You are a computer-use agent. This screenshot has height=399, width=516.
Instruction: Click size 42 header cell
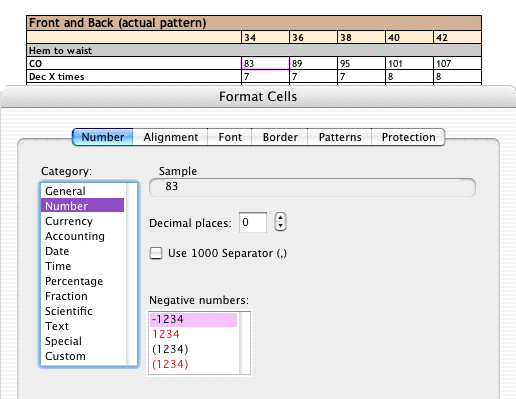point(457,37)
